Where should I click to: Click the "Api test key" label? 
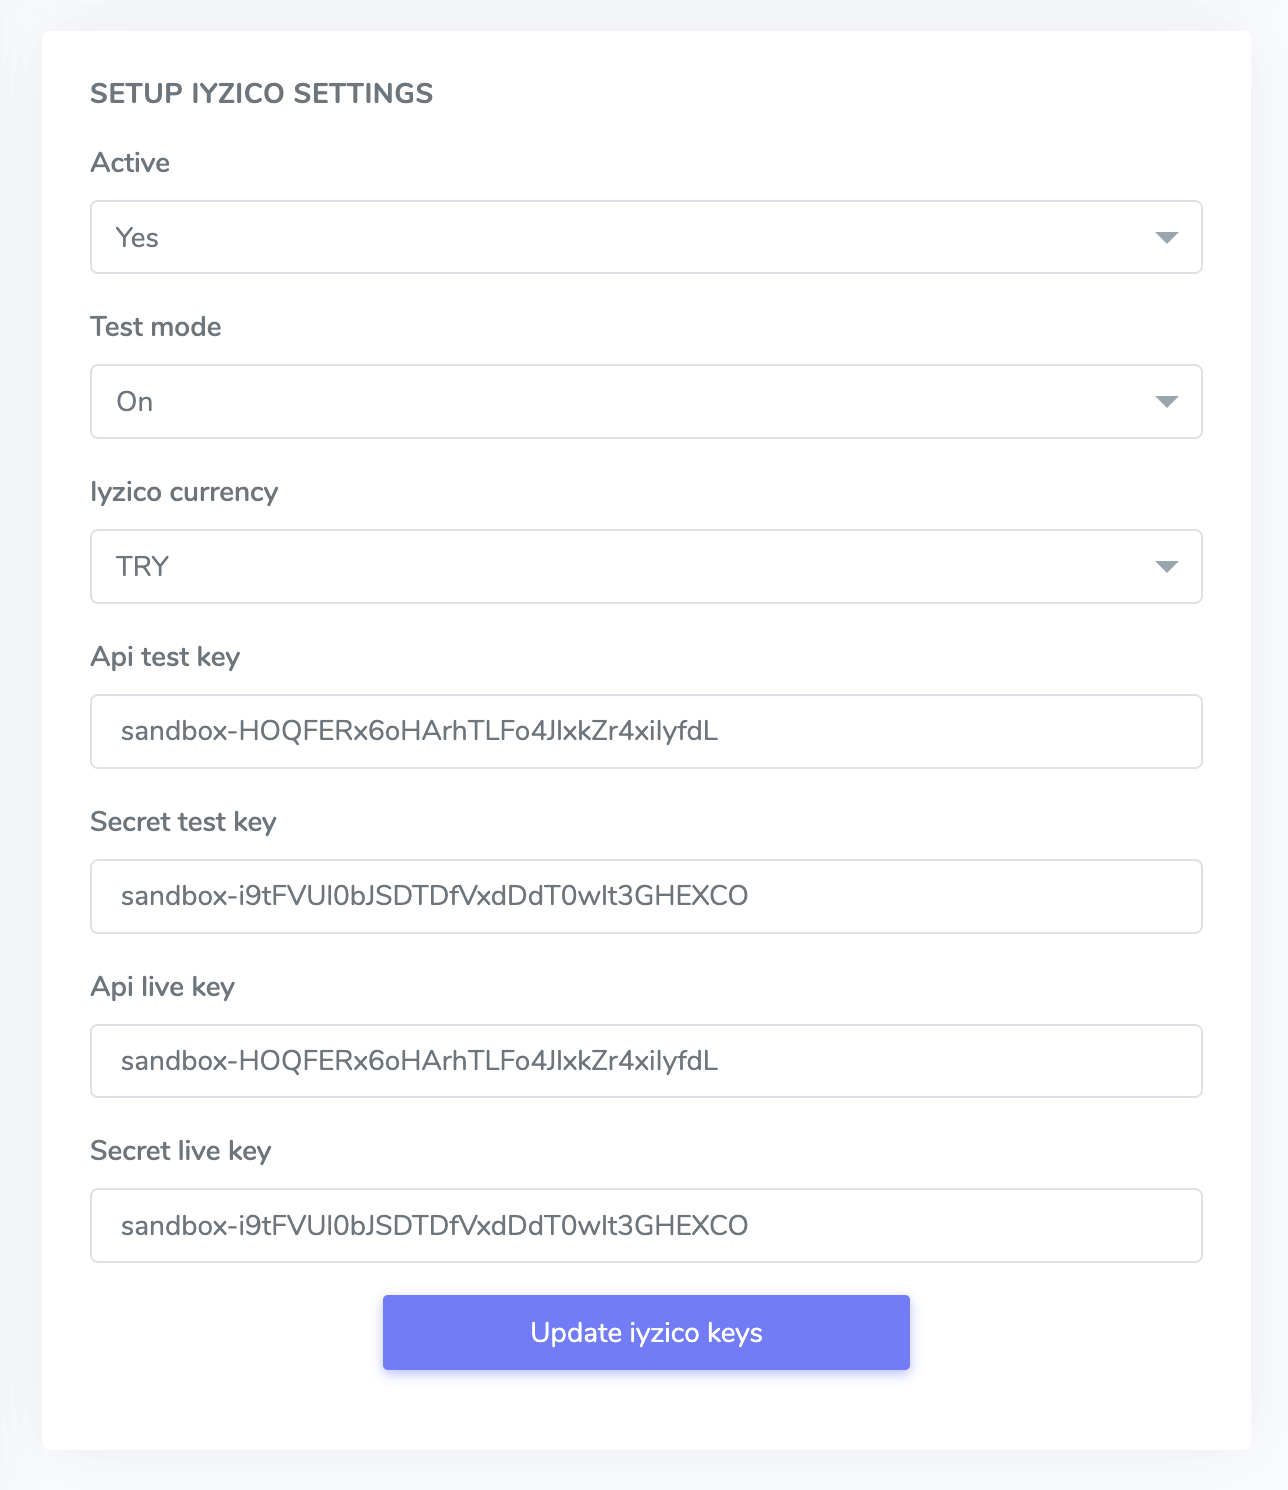(165, 657)
